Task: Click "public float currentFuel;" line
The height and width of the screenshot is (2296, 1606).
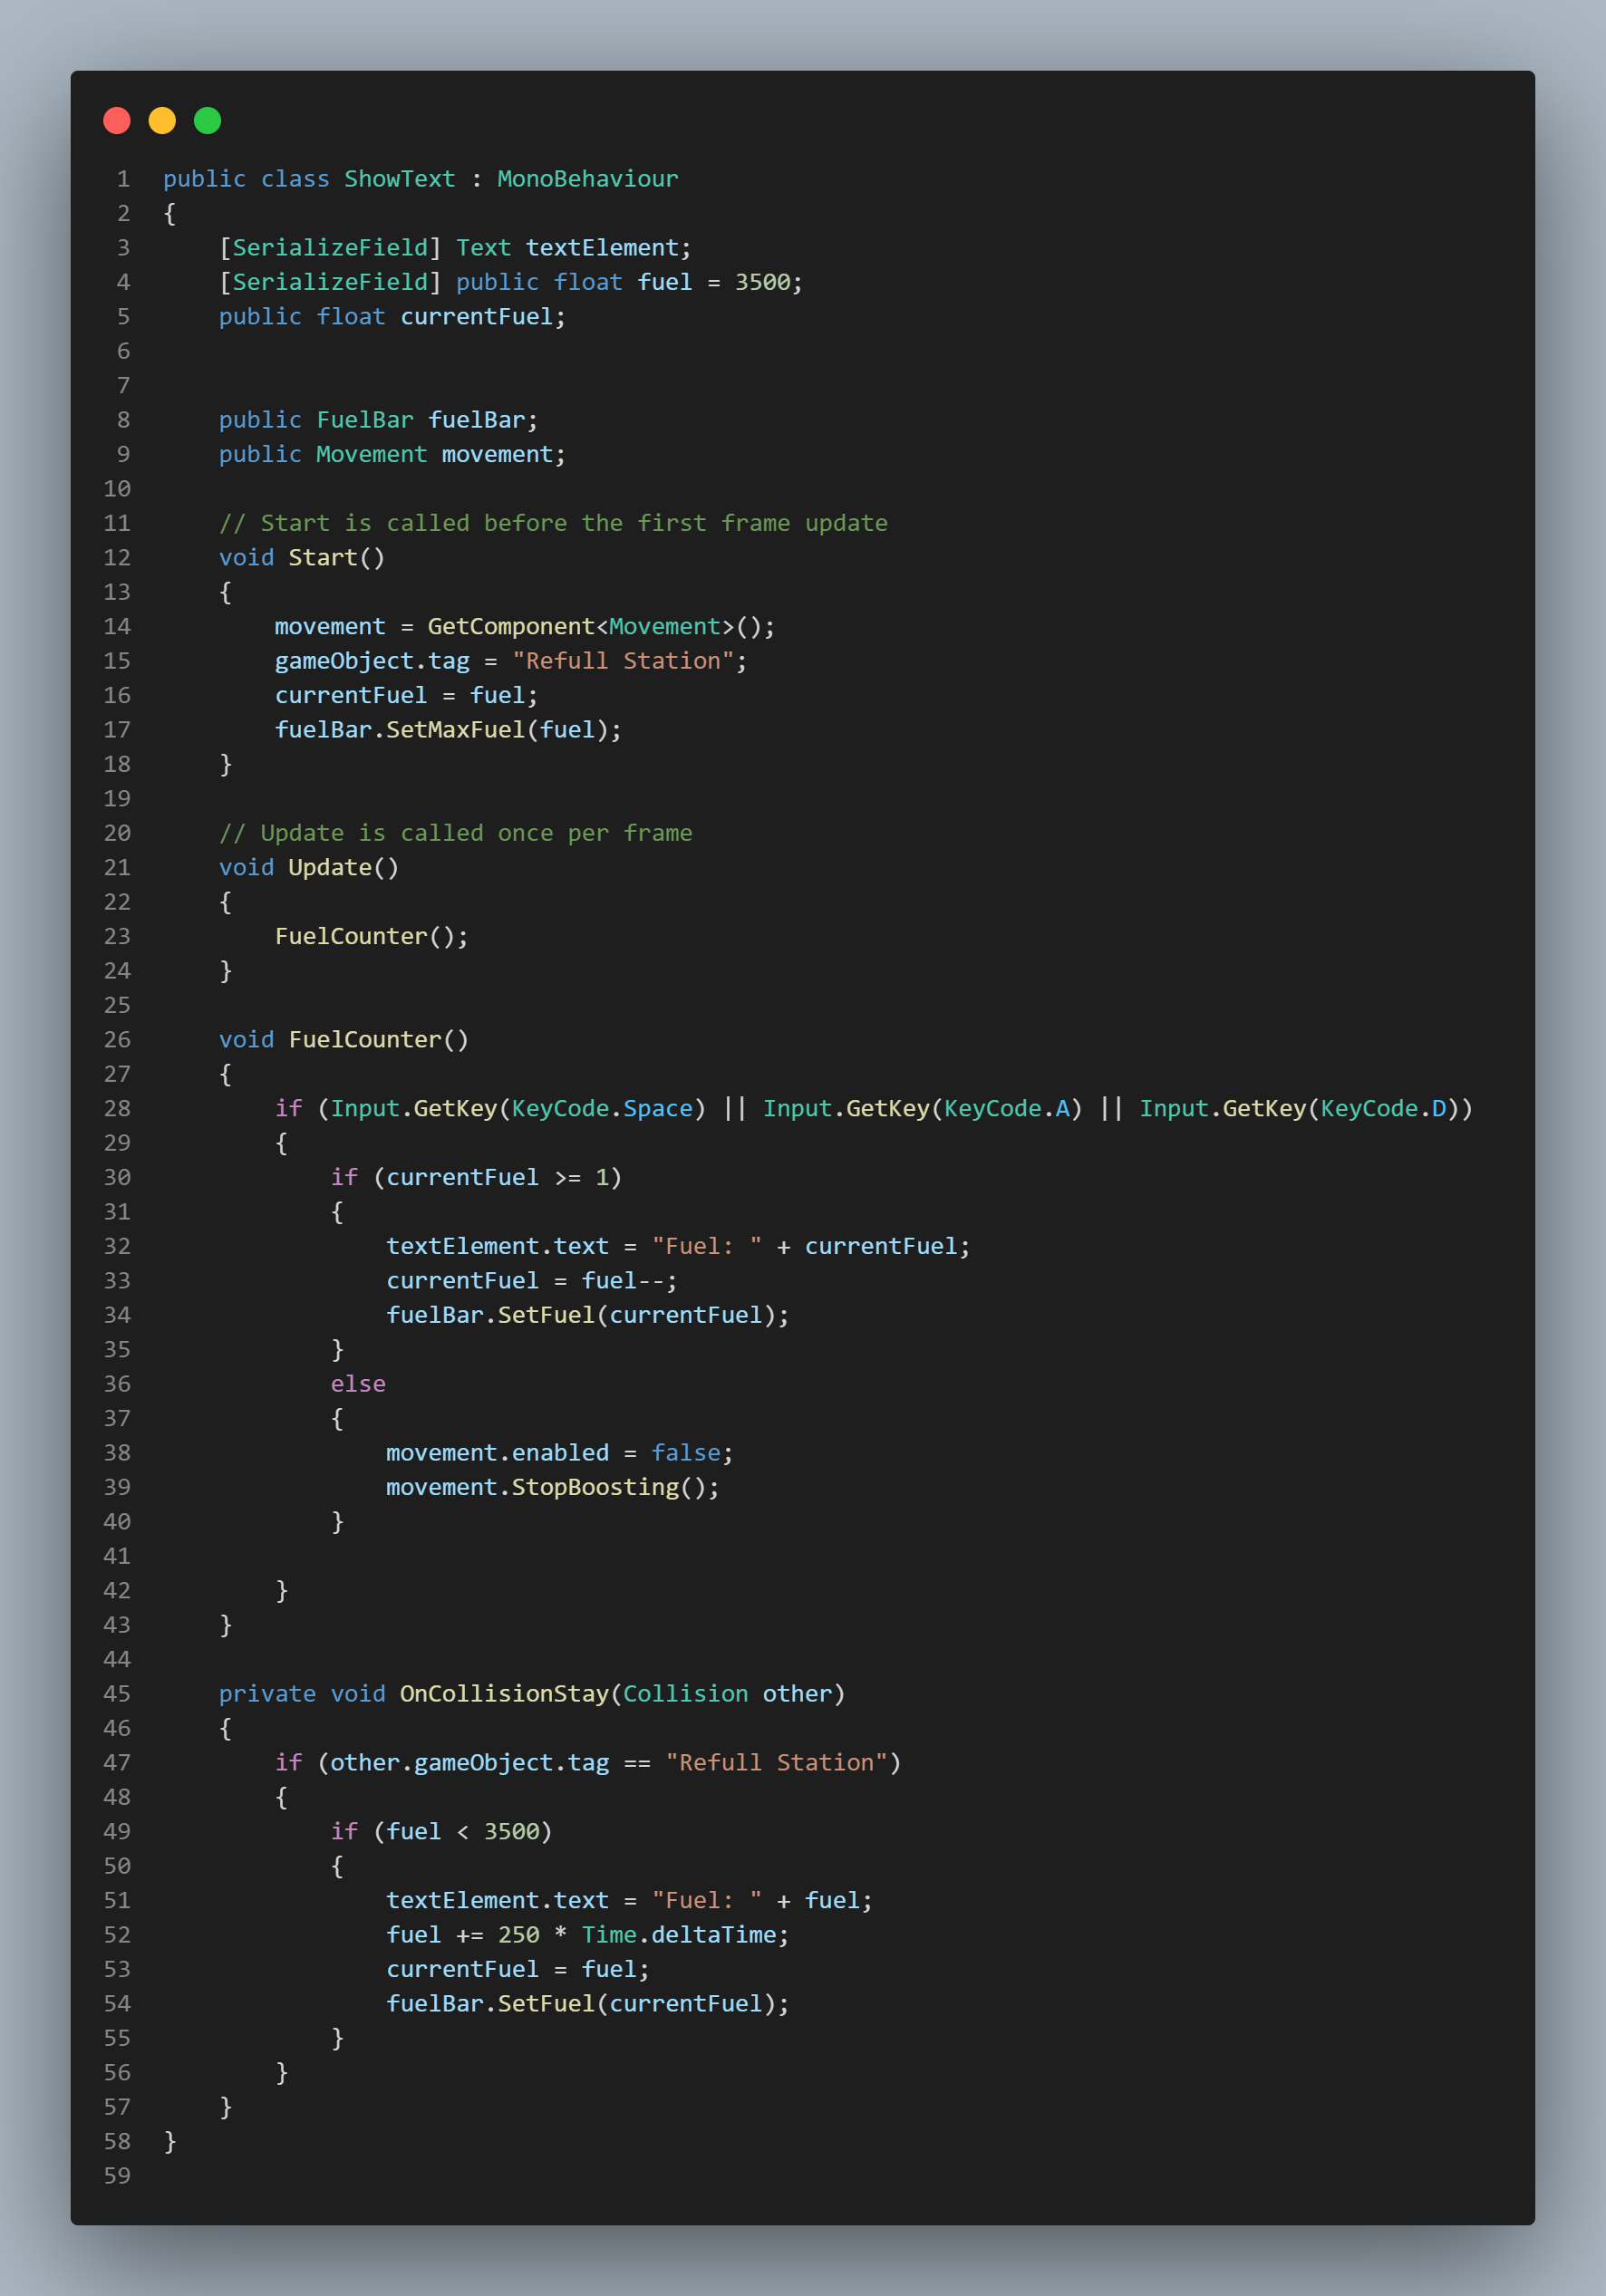Action: [x=392, y=317]
